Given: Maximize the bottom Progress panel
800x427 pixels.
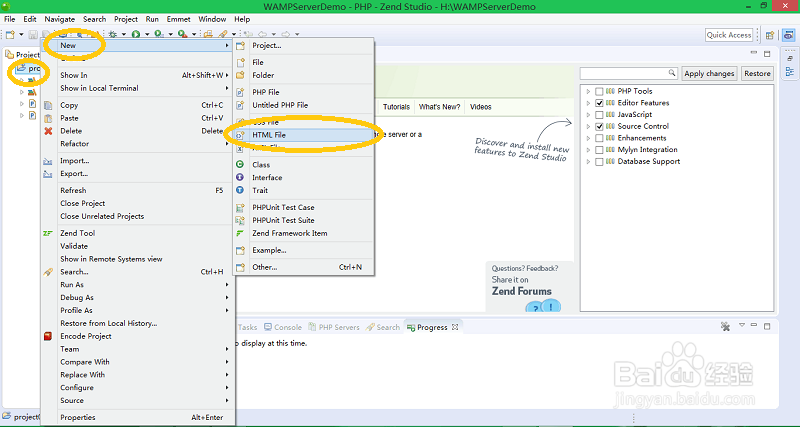Looking at the screenshot, I should (767, 326).
